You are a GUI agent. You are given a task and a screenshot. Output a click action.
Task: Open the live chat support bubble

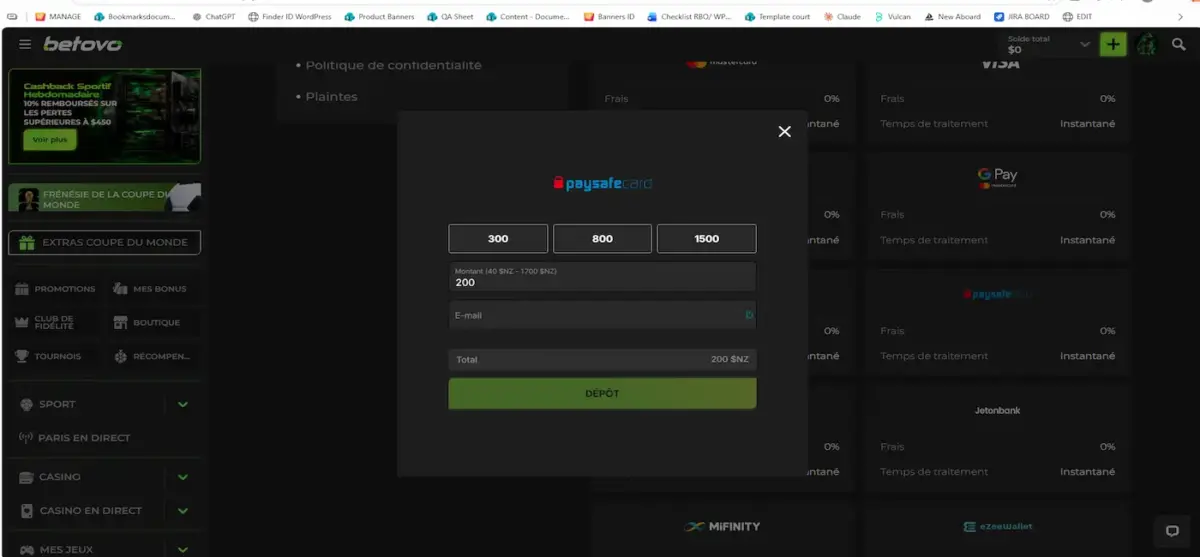click(x=1173, y=531)
